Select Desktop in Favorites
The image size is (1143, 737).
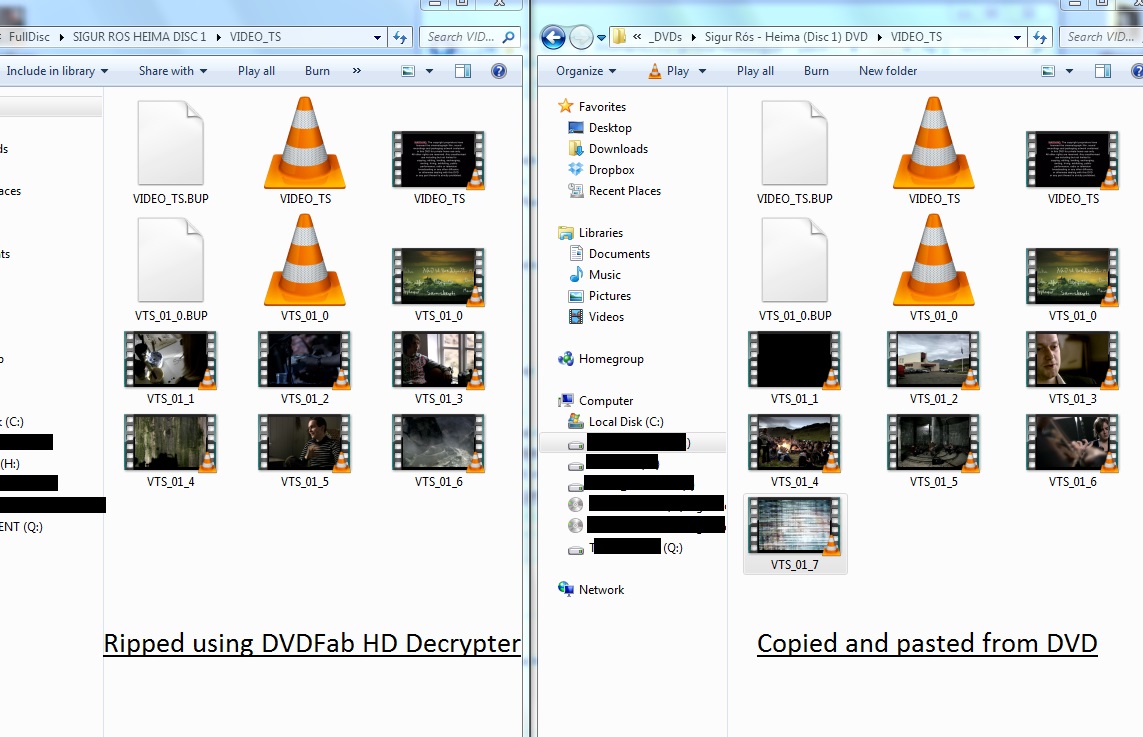pyautogui.click(x=599, y=128)
